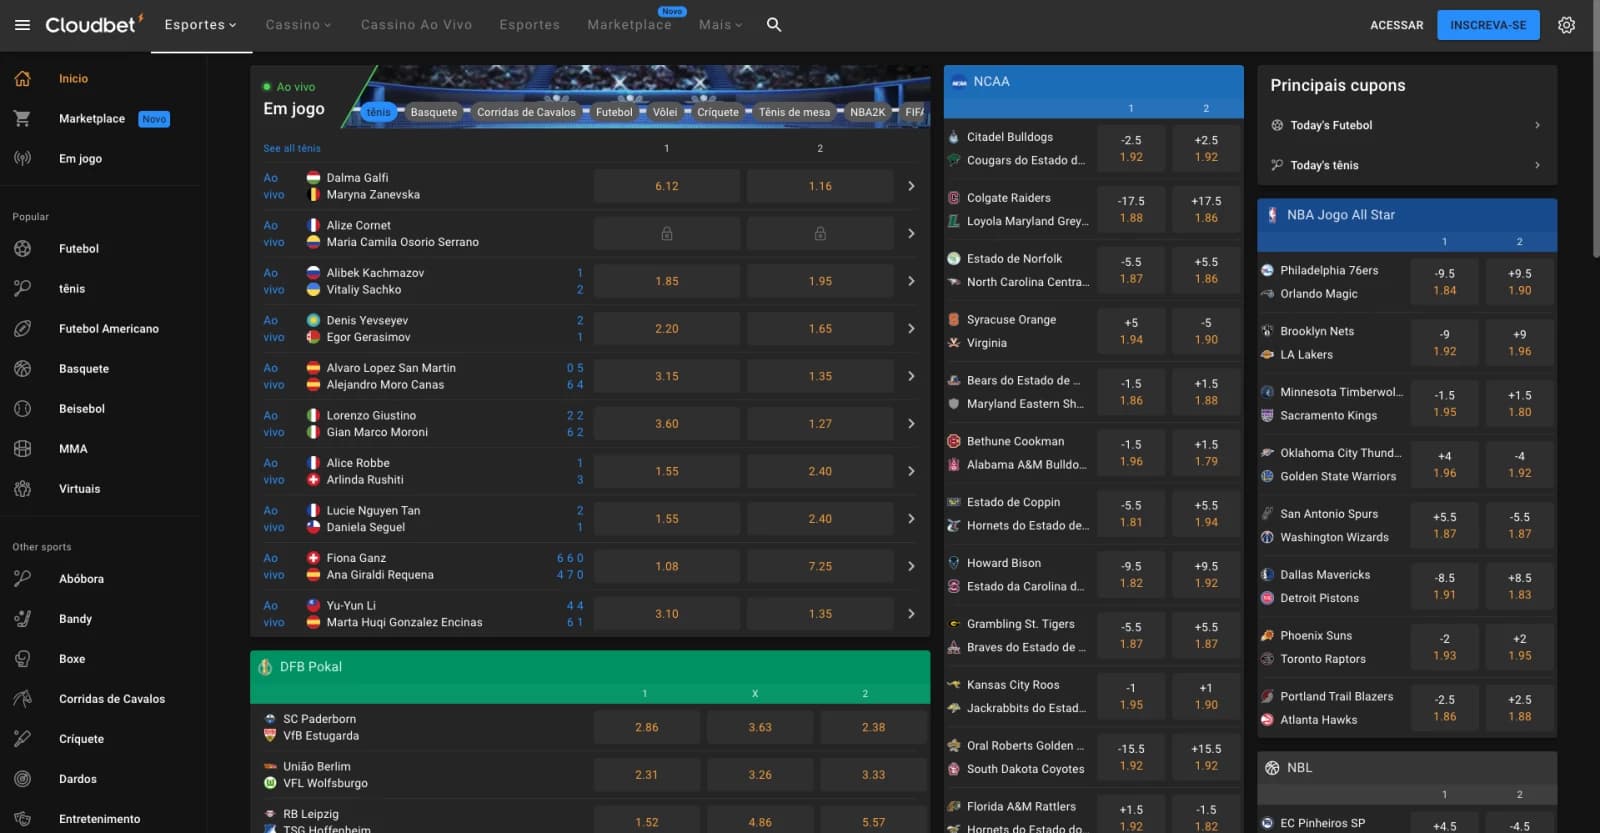This screenshot has height=833, width=1600.
Task: Open Alize Cornet match details arrow
Action: (x=911, y=233)
